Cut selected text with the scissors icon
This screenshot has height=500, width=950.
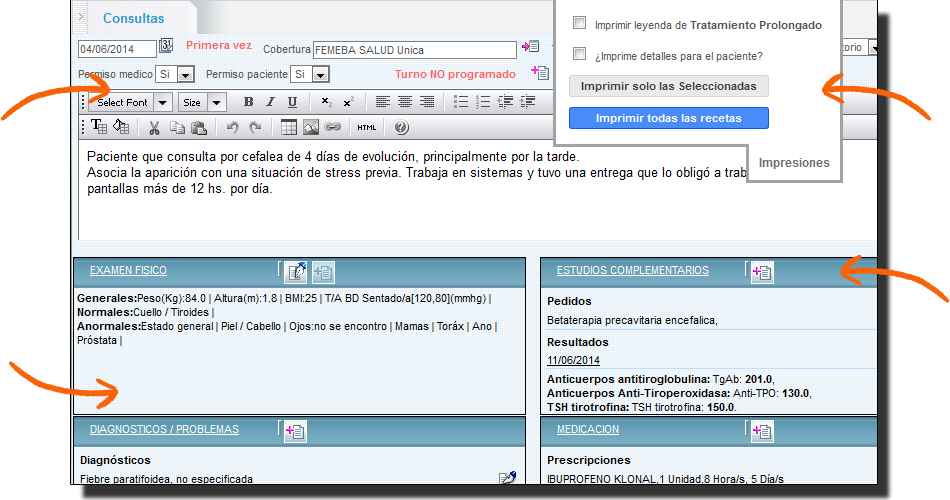point(154,127)
